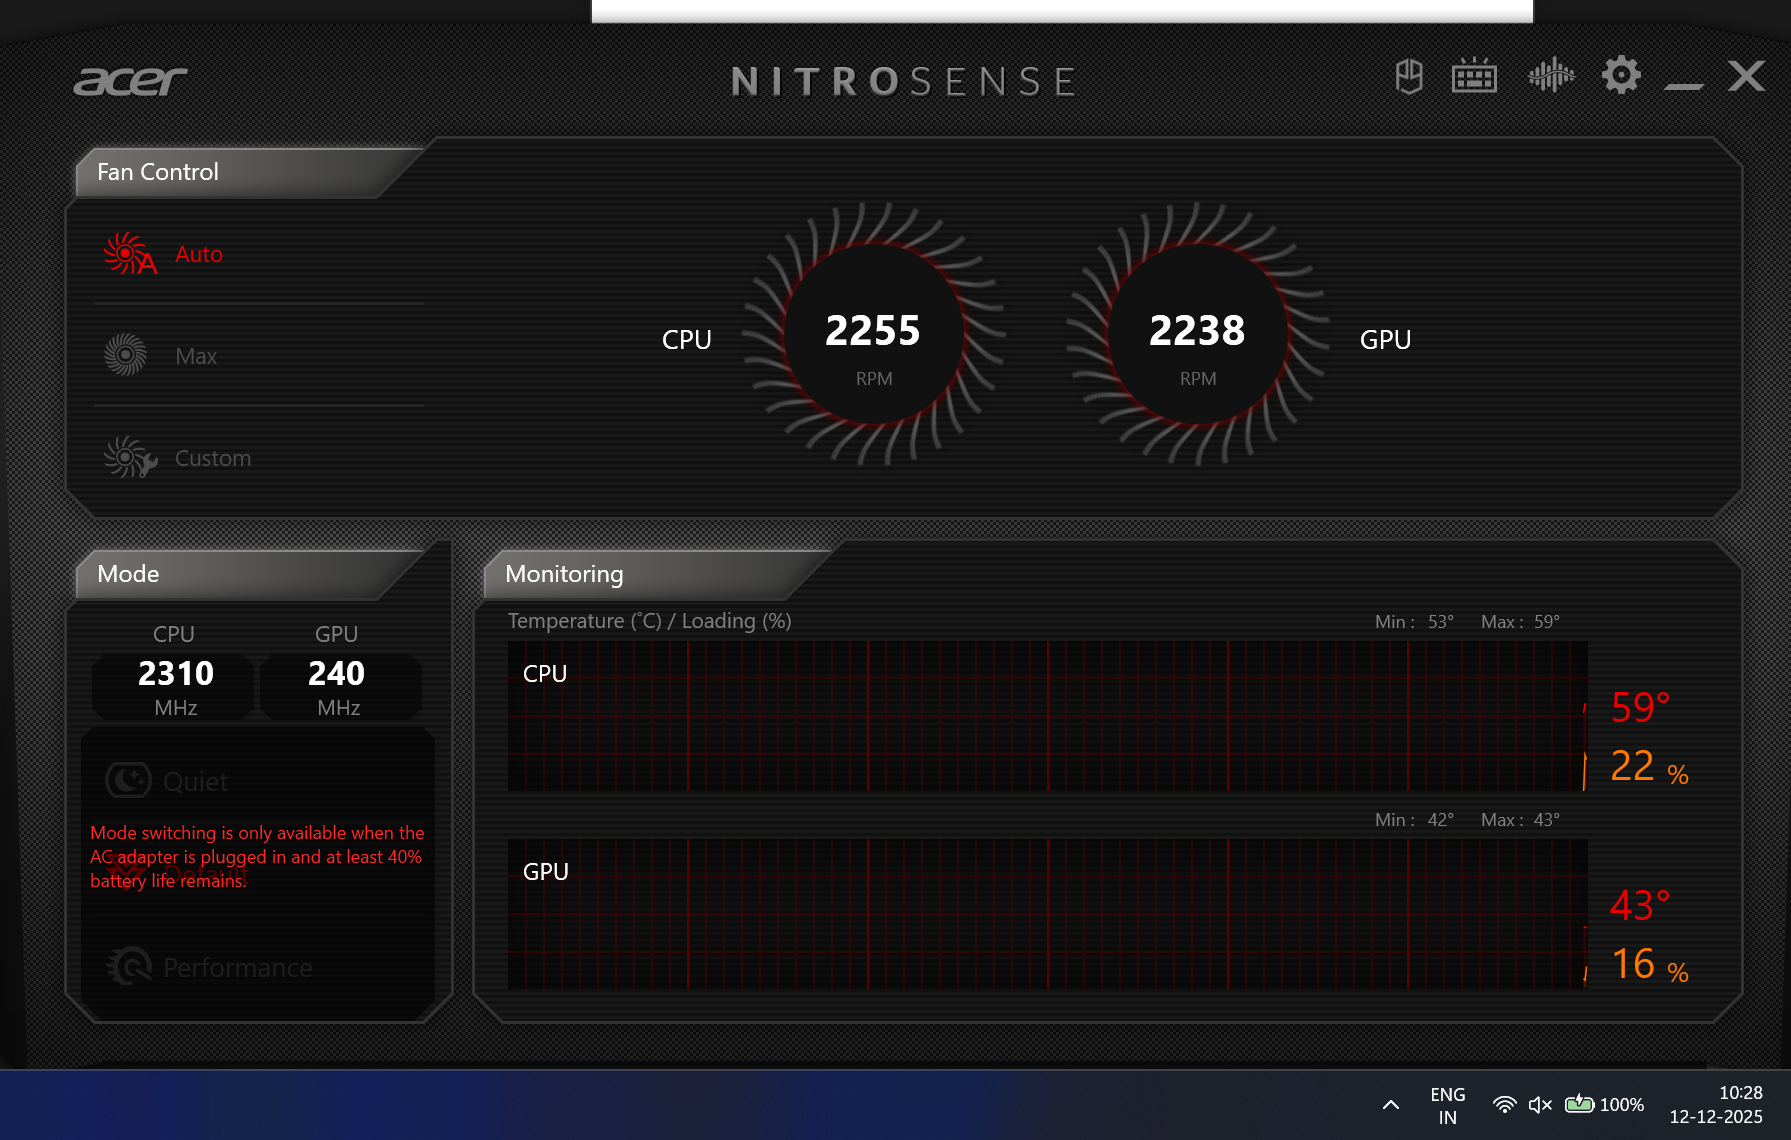Click the CPU label beside the 2255 fan
The height and width of the screenshot is (1140, 1791).
pyautogui.click(x=686, y=340)
